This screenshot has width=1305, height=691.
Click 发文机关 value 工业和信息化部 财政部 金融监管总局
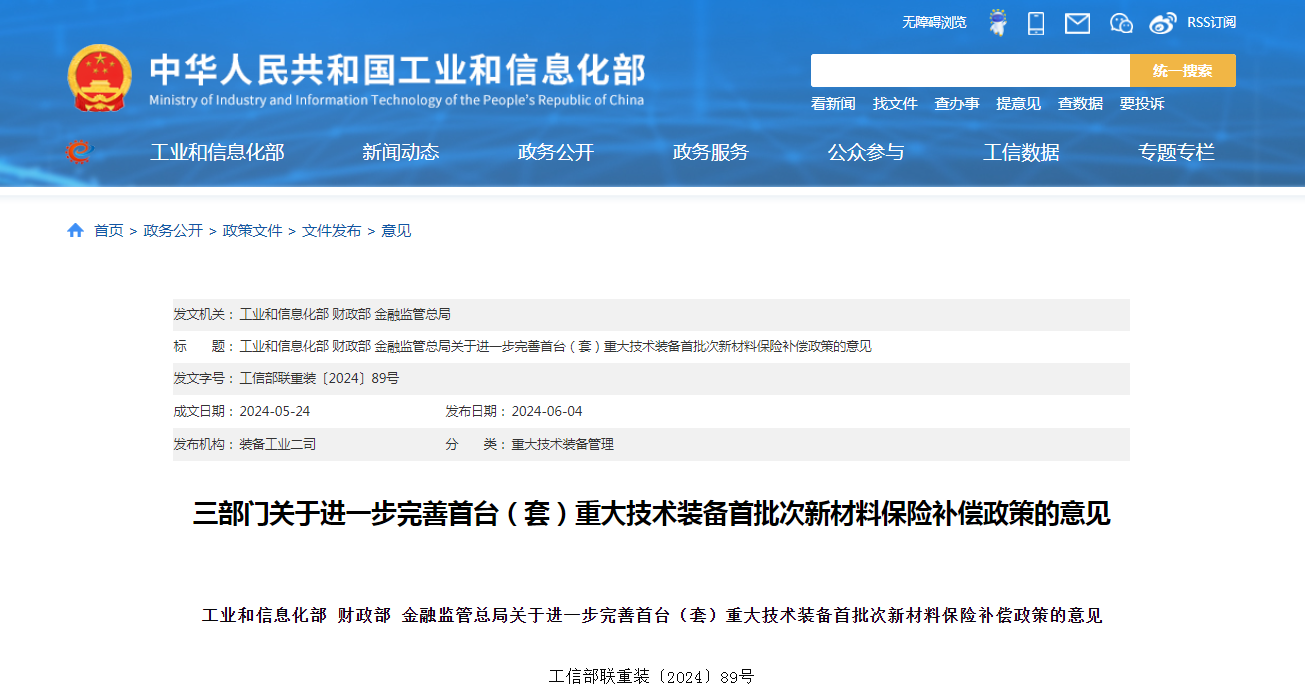pyautogui.click(x=345, y=314)
